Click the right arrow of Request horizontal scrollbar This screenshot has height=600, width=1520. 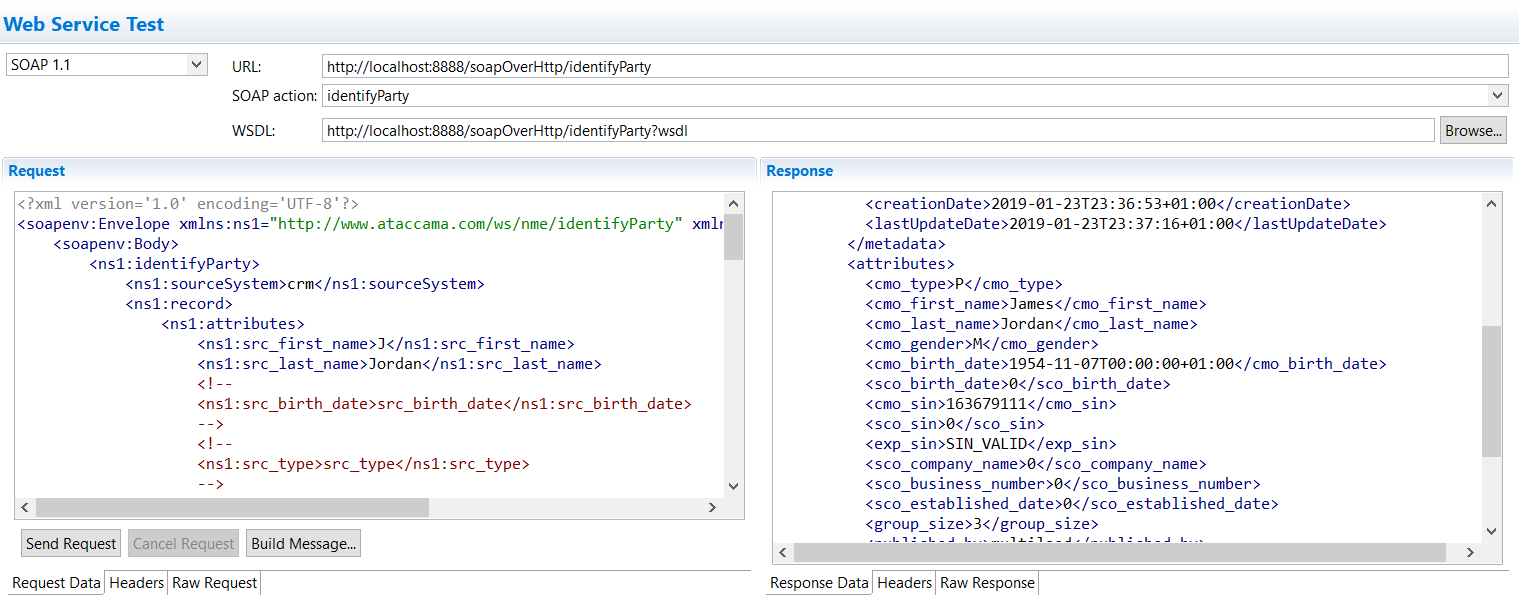[x=712, y=507]
